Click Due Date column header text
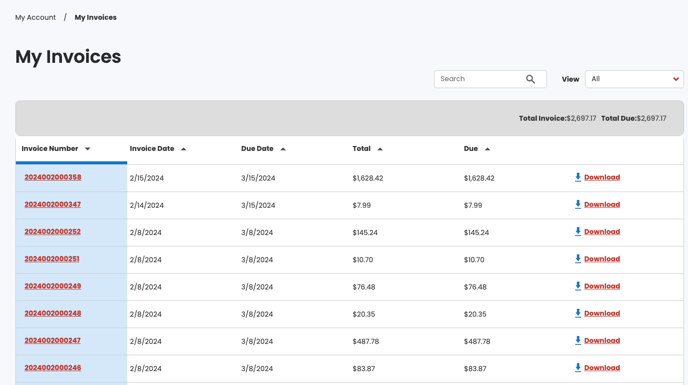 pyautogui.click(x=257, y=148)
